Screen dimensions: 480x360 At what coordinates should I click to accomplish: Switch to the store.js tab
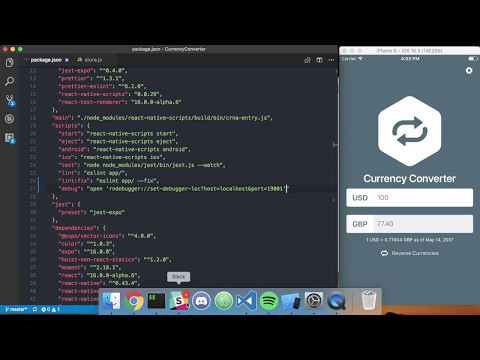point(93,60)
